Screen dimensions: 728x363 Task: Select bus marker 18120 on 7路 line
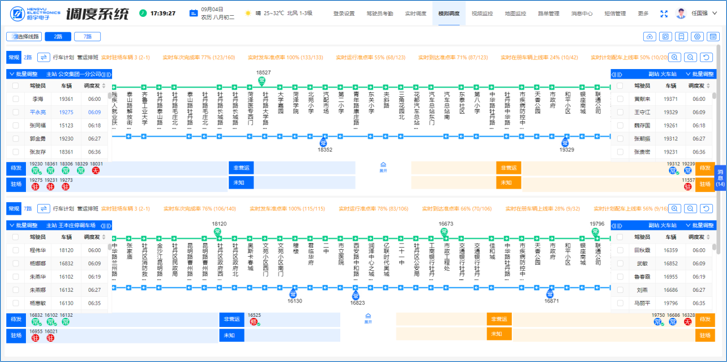coord(217,232)
